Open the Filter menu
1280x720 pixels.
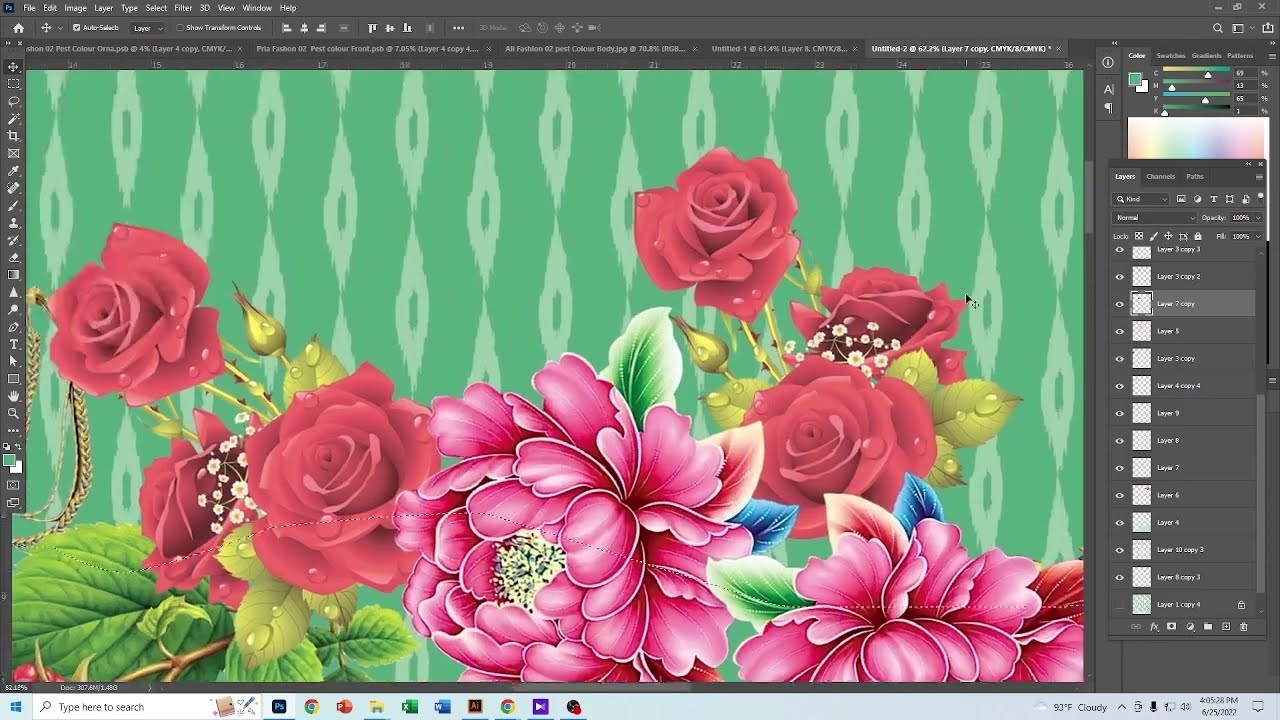183,8
